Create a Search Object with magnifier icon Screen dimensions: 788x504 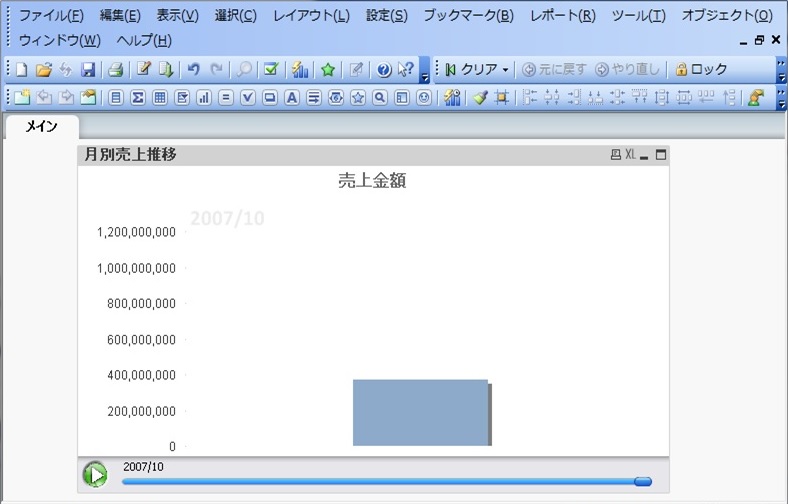click(380, 97)
